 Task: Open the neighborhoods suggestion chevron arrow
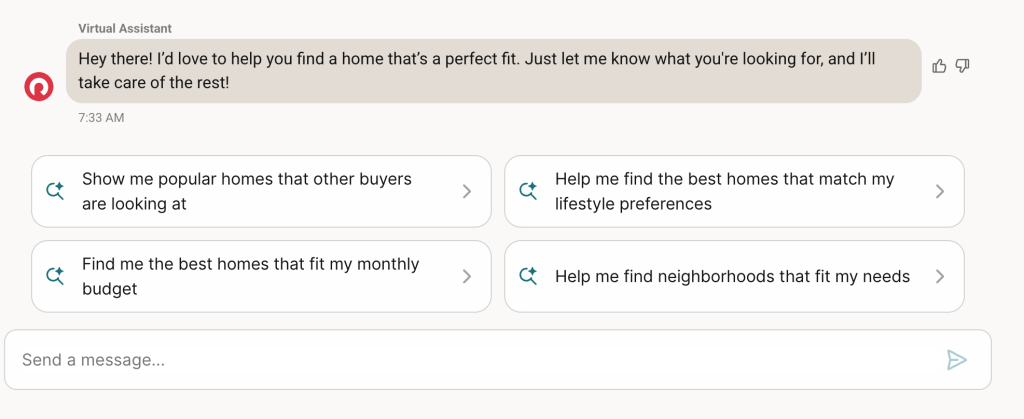[939, 276]
